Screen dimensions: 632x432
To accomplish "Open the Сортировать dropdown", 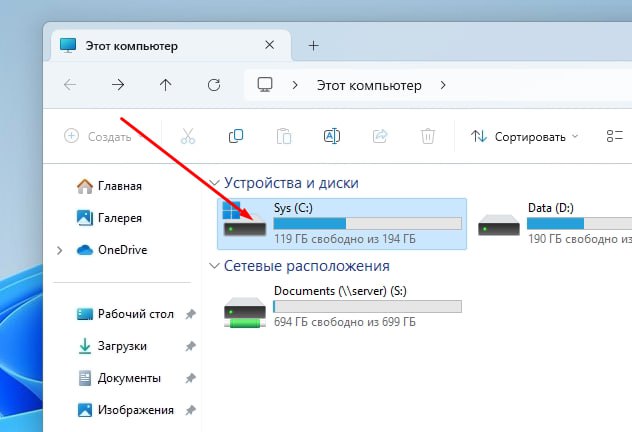I will click(525, 137).
